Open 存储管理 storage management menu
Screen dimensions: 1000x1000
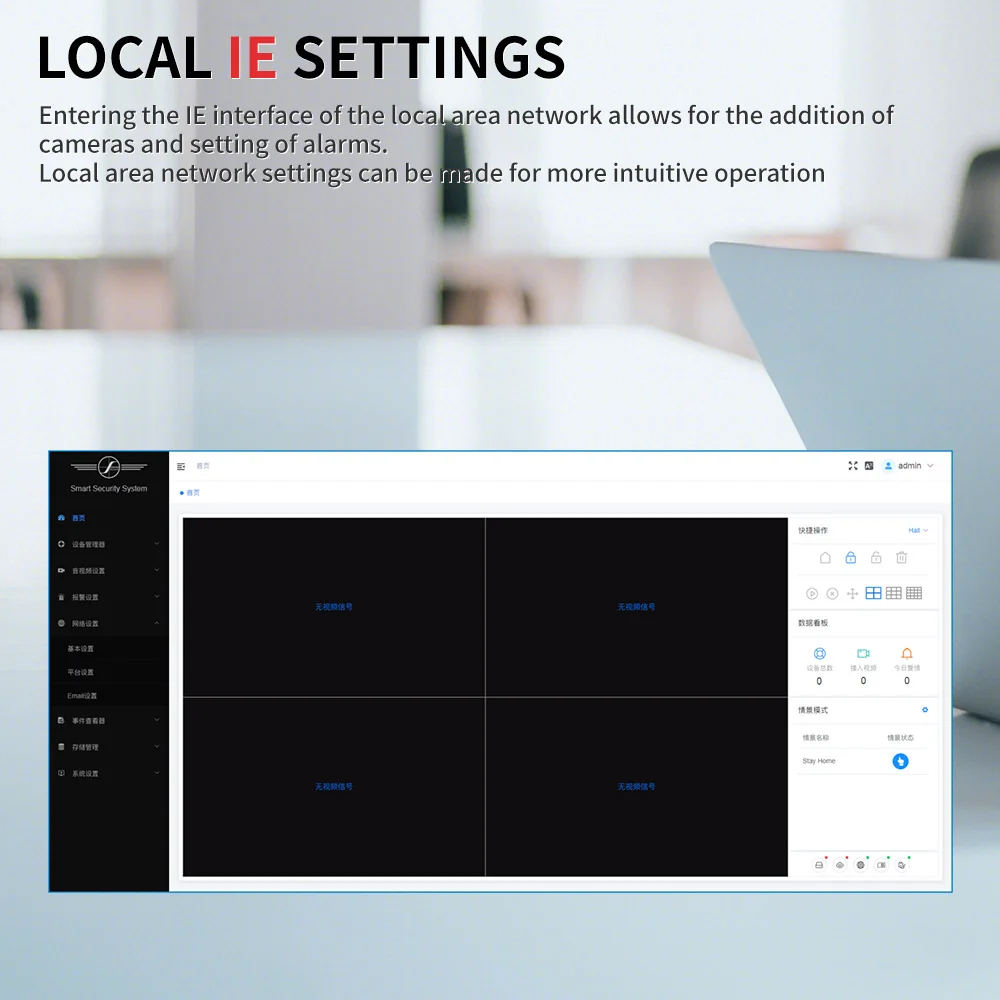[108, 747]
